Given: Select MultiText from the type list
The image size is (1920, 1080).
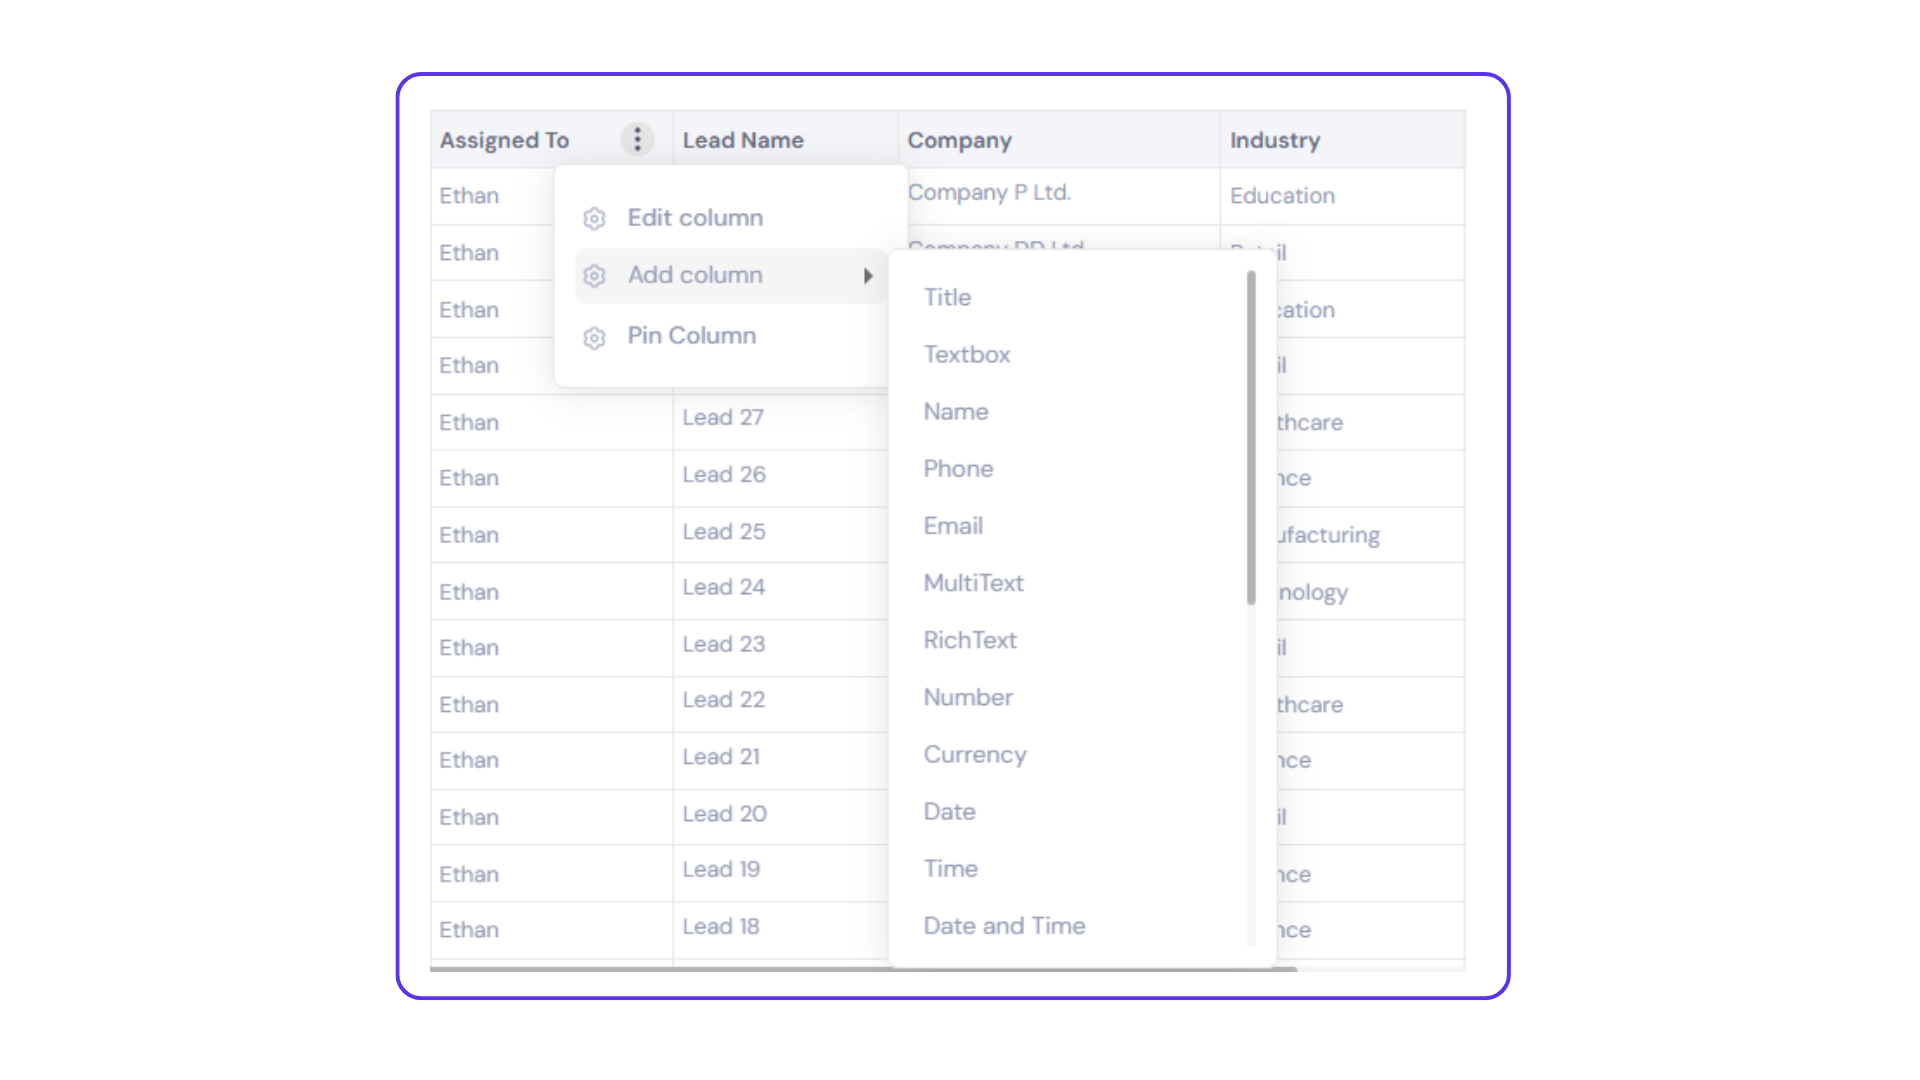Looking at the screenshot, I should (973, 583).
